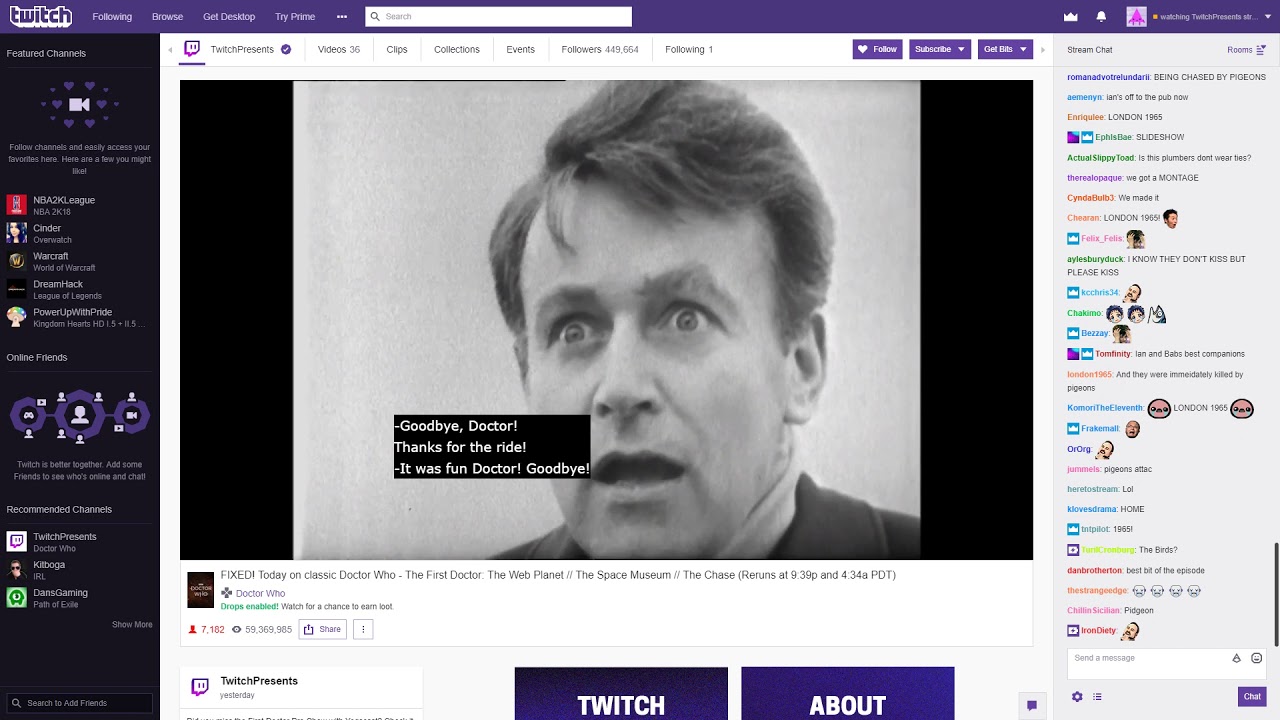This screenshot has width=1280, height=720.
Task: Open PowerUpWithPride channel avatar
Action: point(16,317)
